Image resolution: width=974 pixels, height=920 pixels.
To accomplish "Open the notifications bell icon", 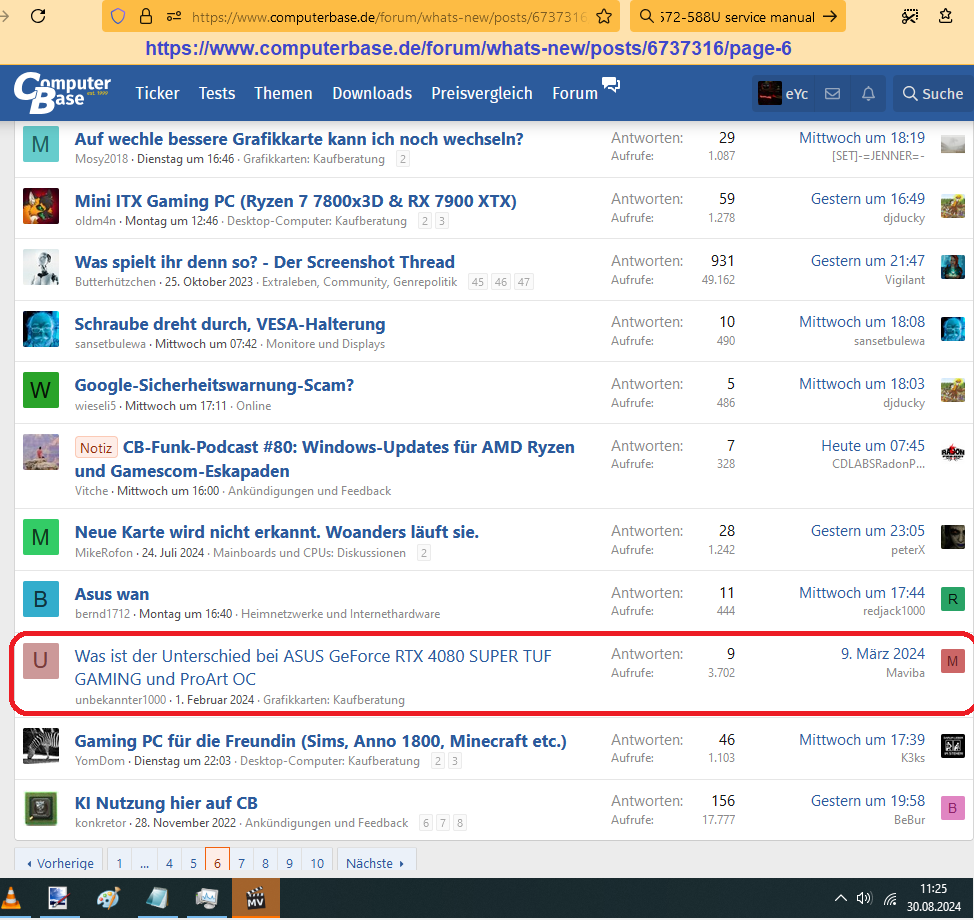I will pos(868,94).
